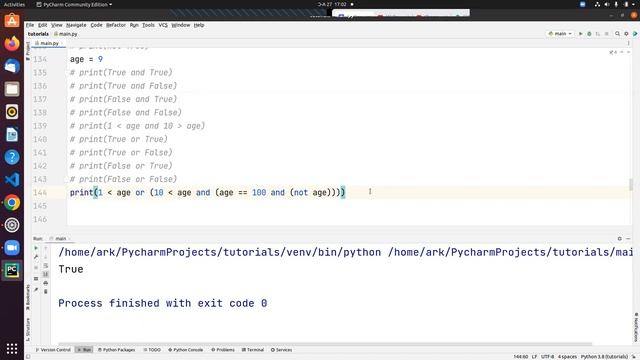Click the stop icon in top toolbar

point(607,34)
